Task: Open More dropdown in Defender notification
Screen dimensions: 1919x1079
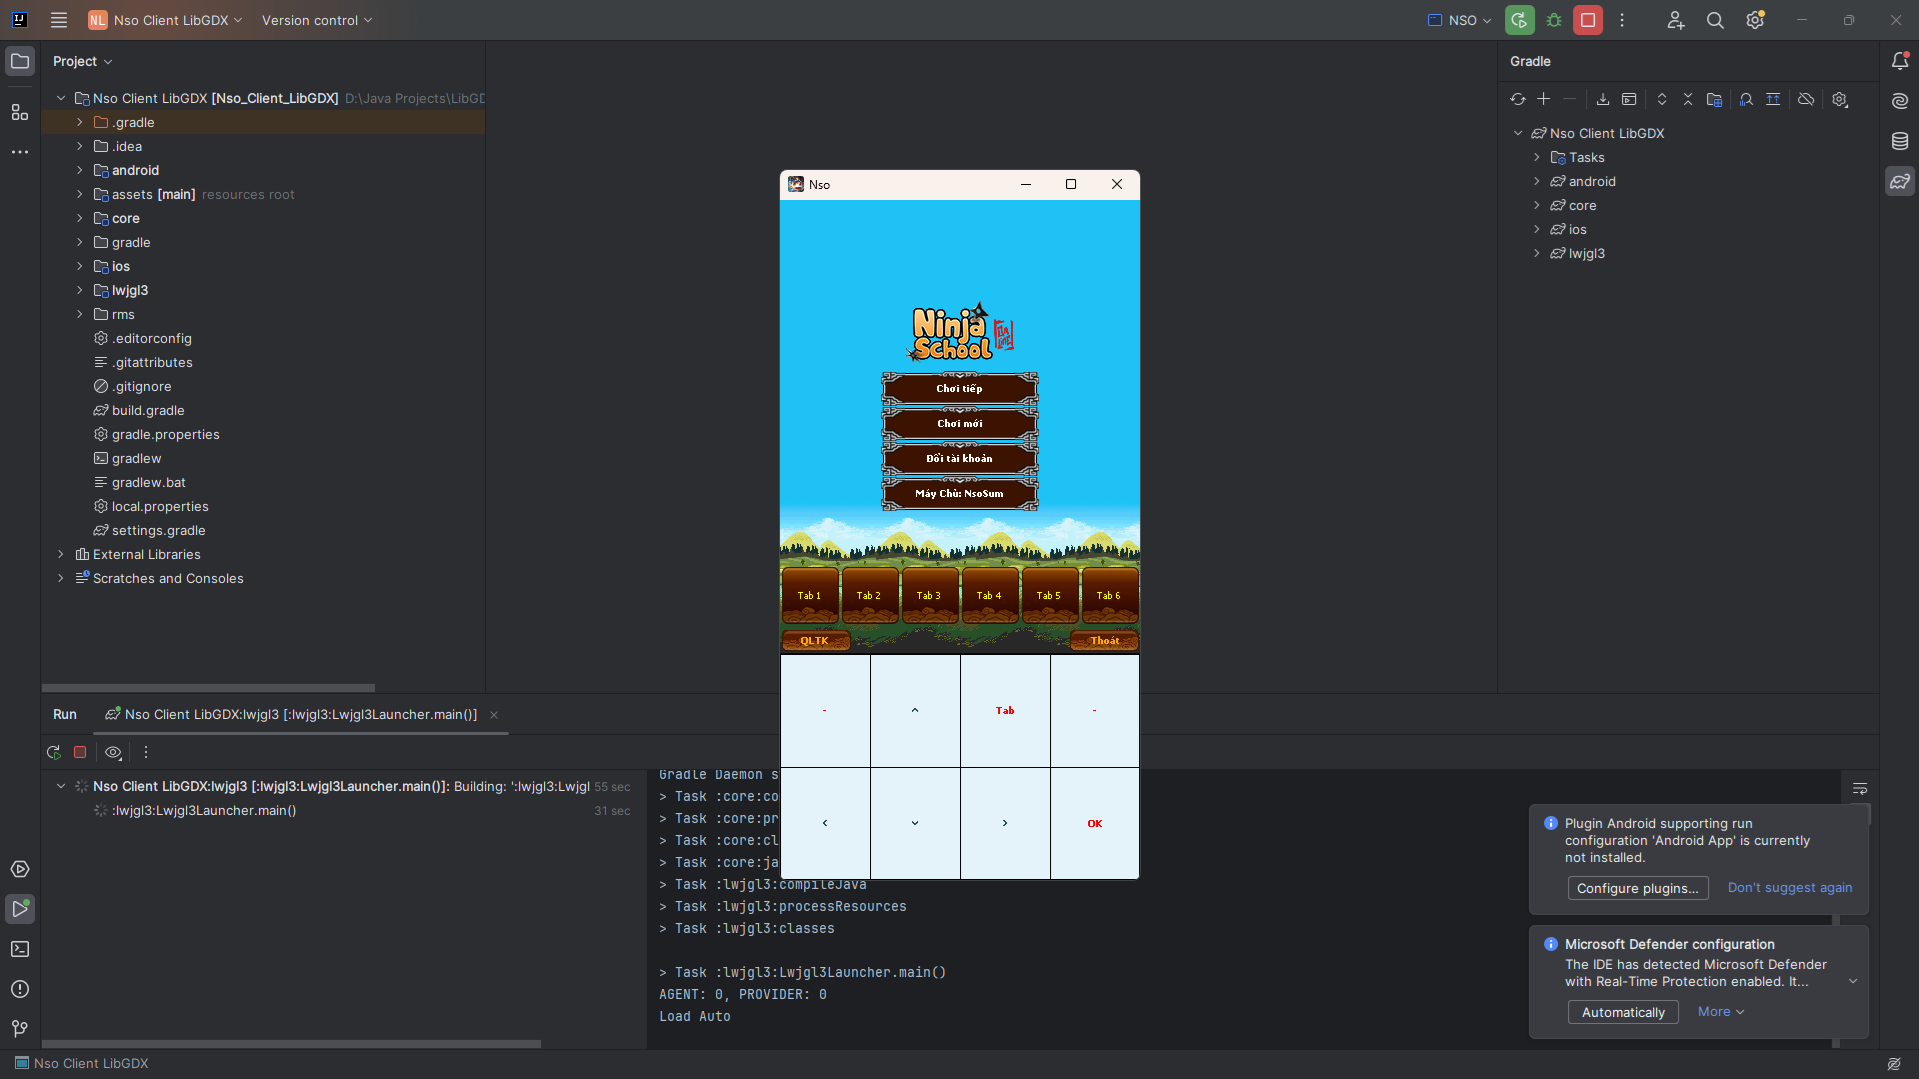Action: point(1721,1011)
